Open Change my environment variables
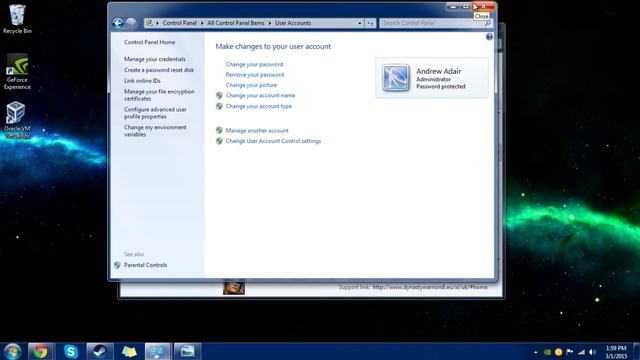The width and height of the screenshot is (640, 360). (155, 131)
